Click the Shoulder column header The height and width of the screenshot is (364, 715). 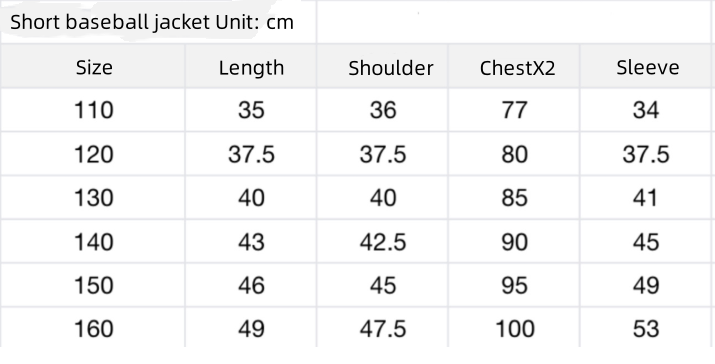point(383,66)
